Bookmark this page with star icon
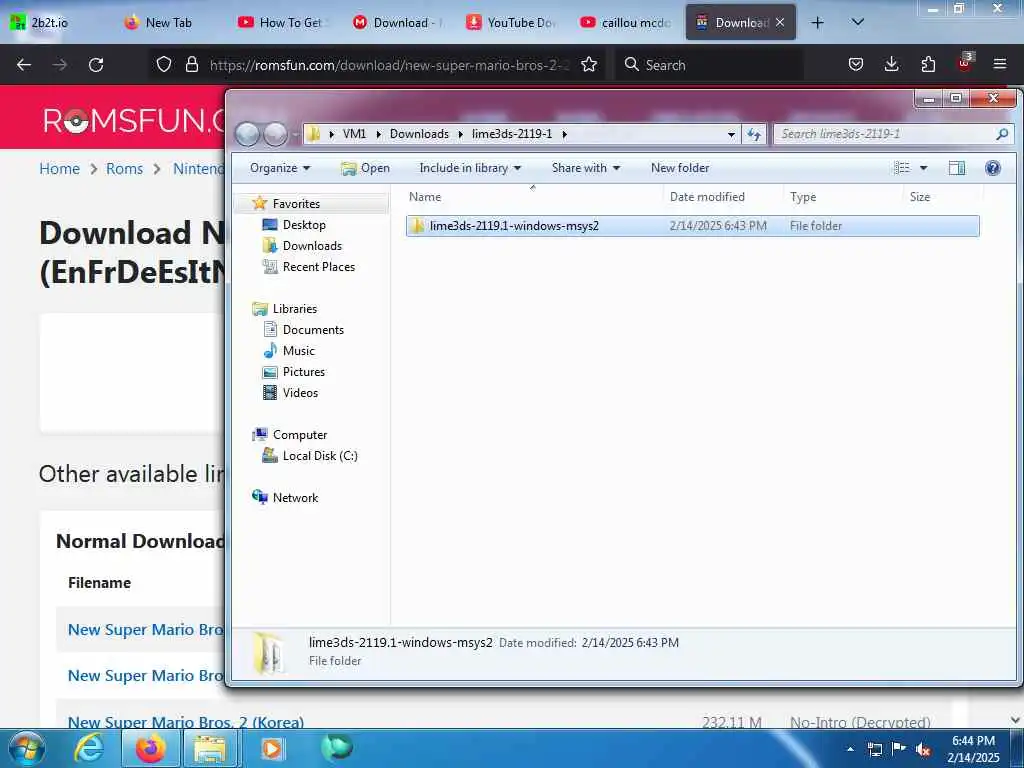 (x=589, y=65)
